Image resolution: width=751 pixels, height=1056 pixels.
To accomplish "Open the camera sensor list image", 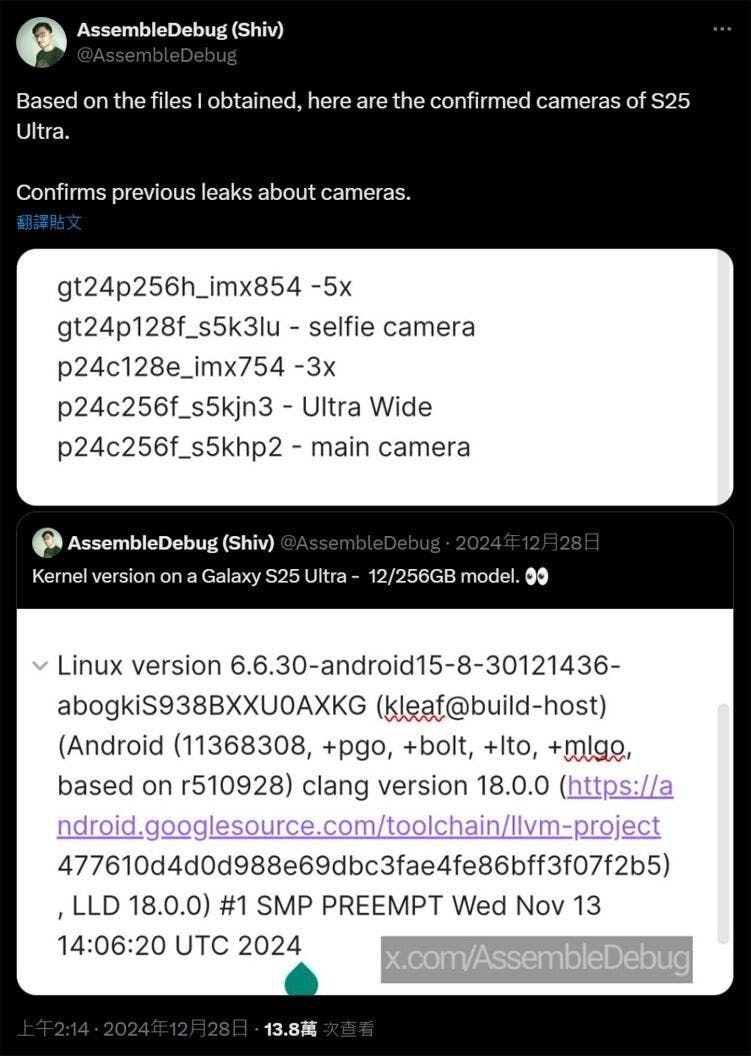I will tap(374, 377).
